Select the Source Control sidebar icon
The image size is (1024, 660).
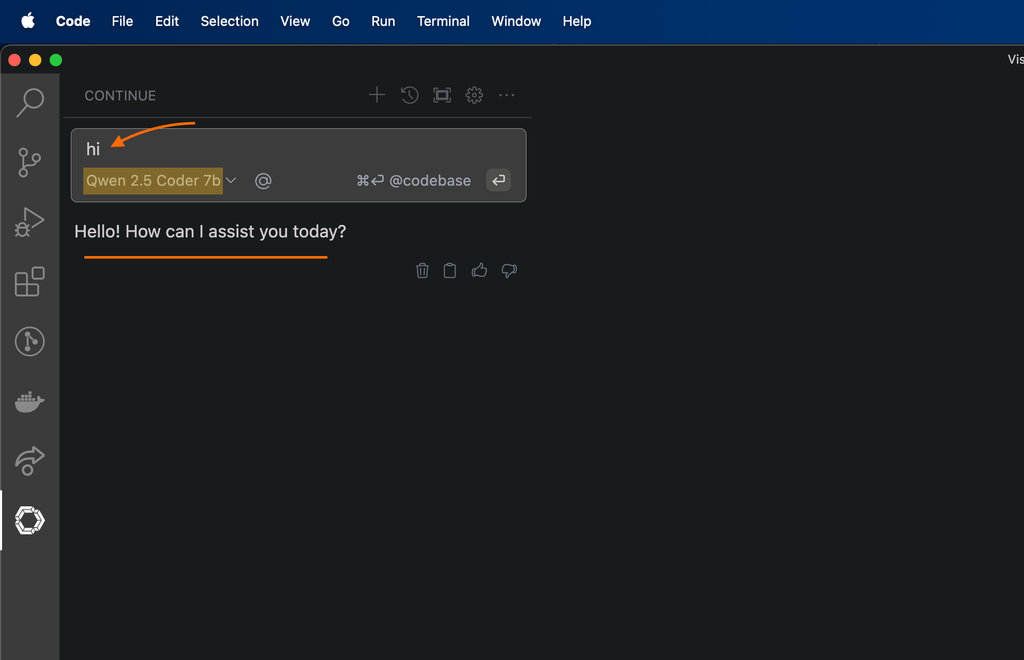29,162
